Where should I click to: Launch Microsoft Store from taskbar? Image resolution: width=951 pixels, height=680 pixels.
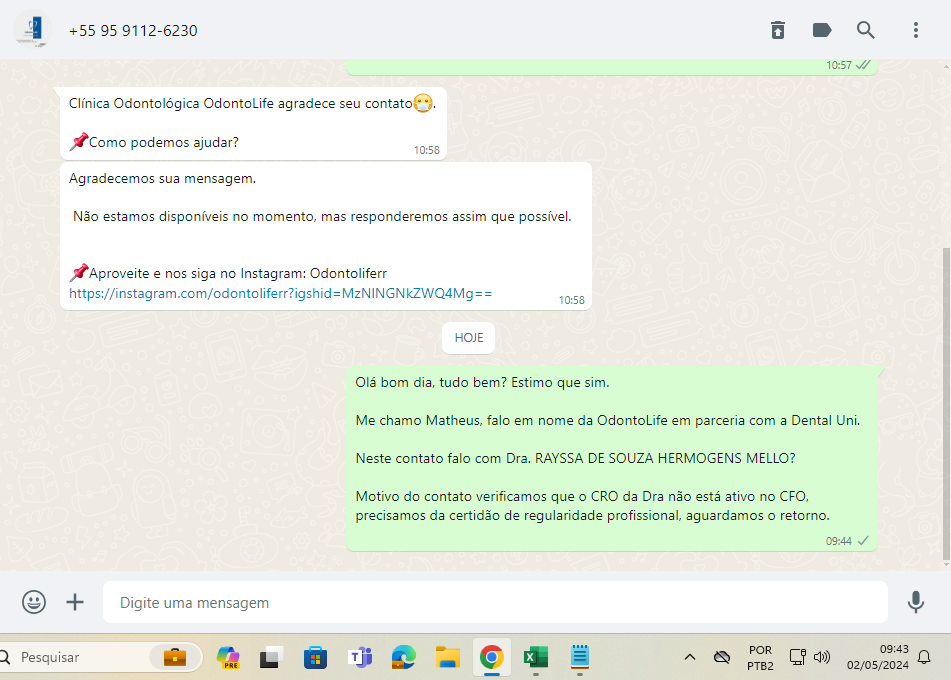[315, 657]
